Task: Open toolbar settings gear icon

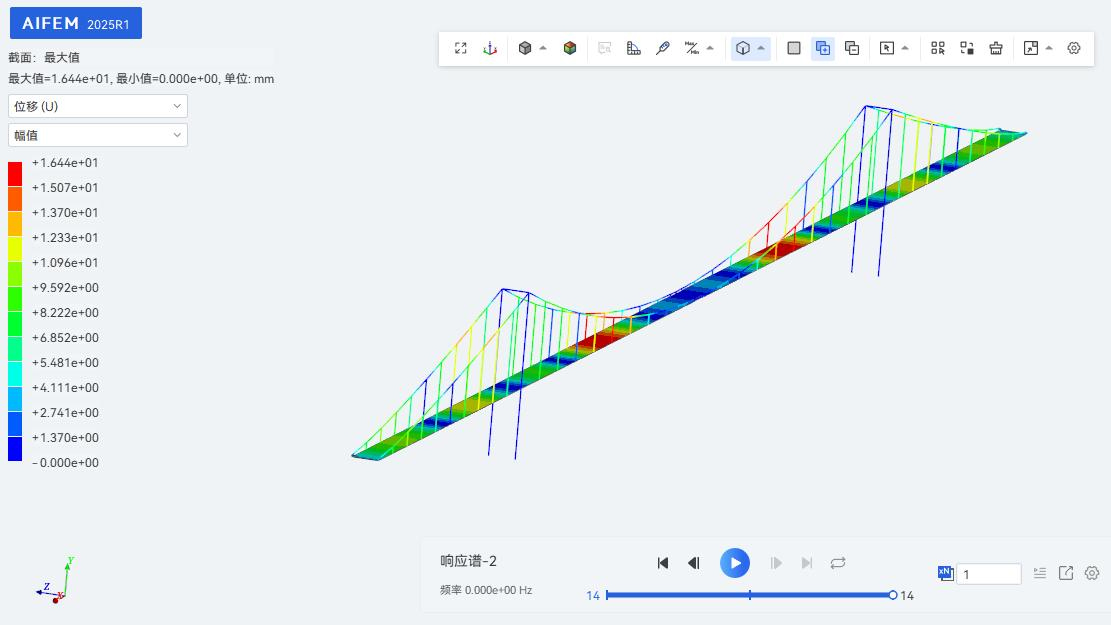Action: pos(1074,48)
